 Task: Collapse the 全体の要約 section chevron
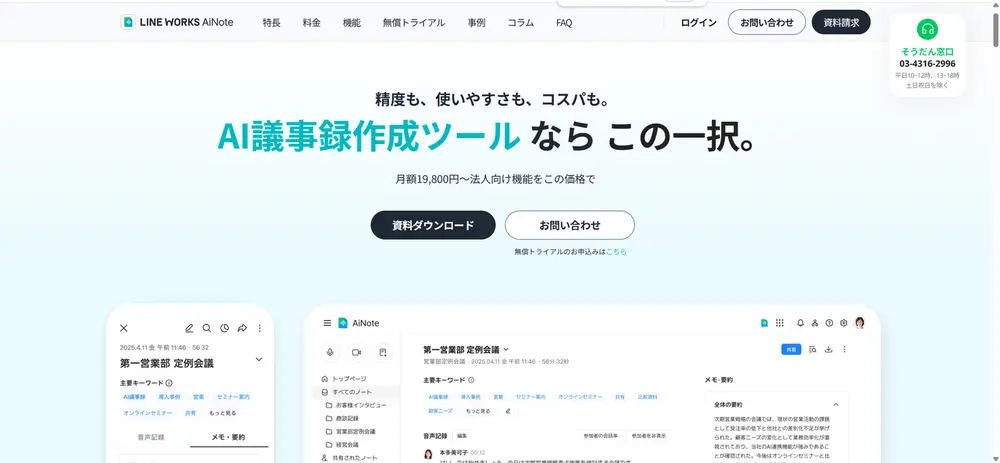pos(836,404)
